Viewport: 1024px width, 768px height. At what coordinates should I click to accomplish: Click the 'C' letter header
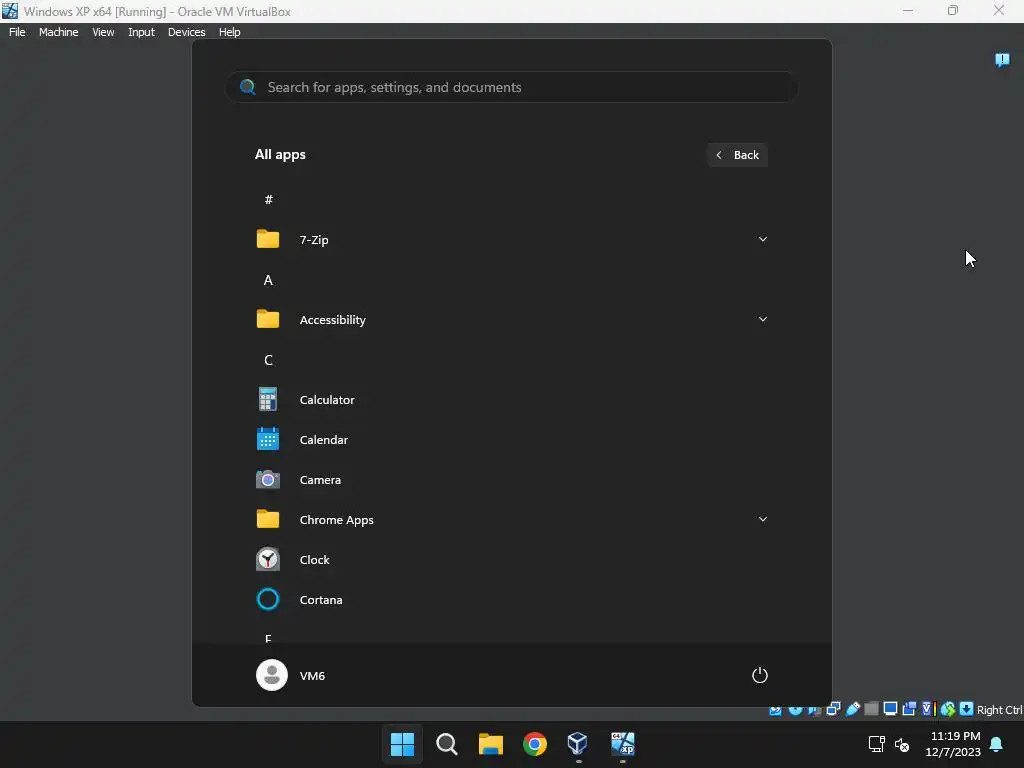(x=268, y=360)
